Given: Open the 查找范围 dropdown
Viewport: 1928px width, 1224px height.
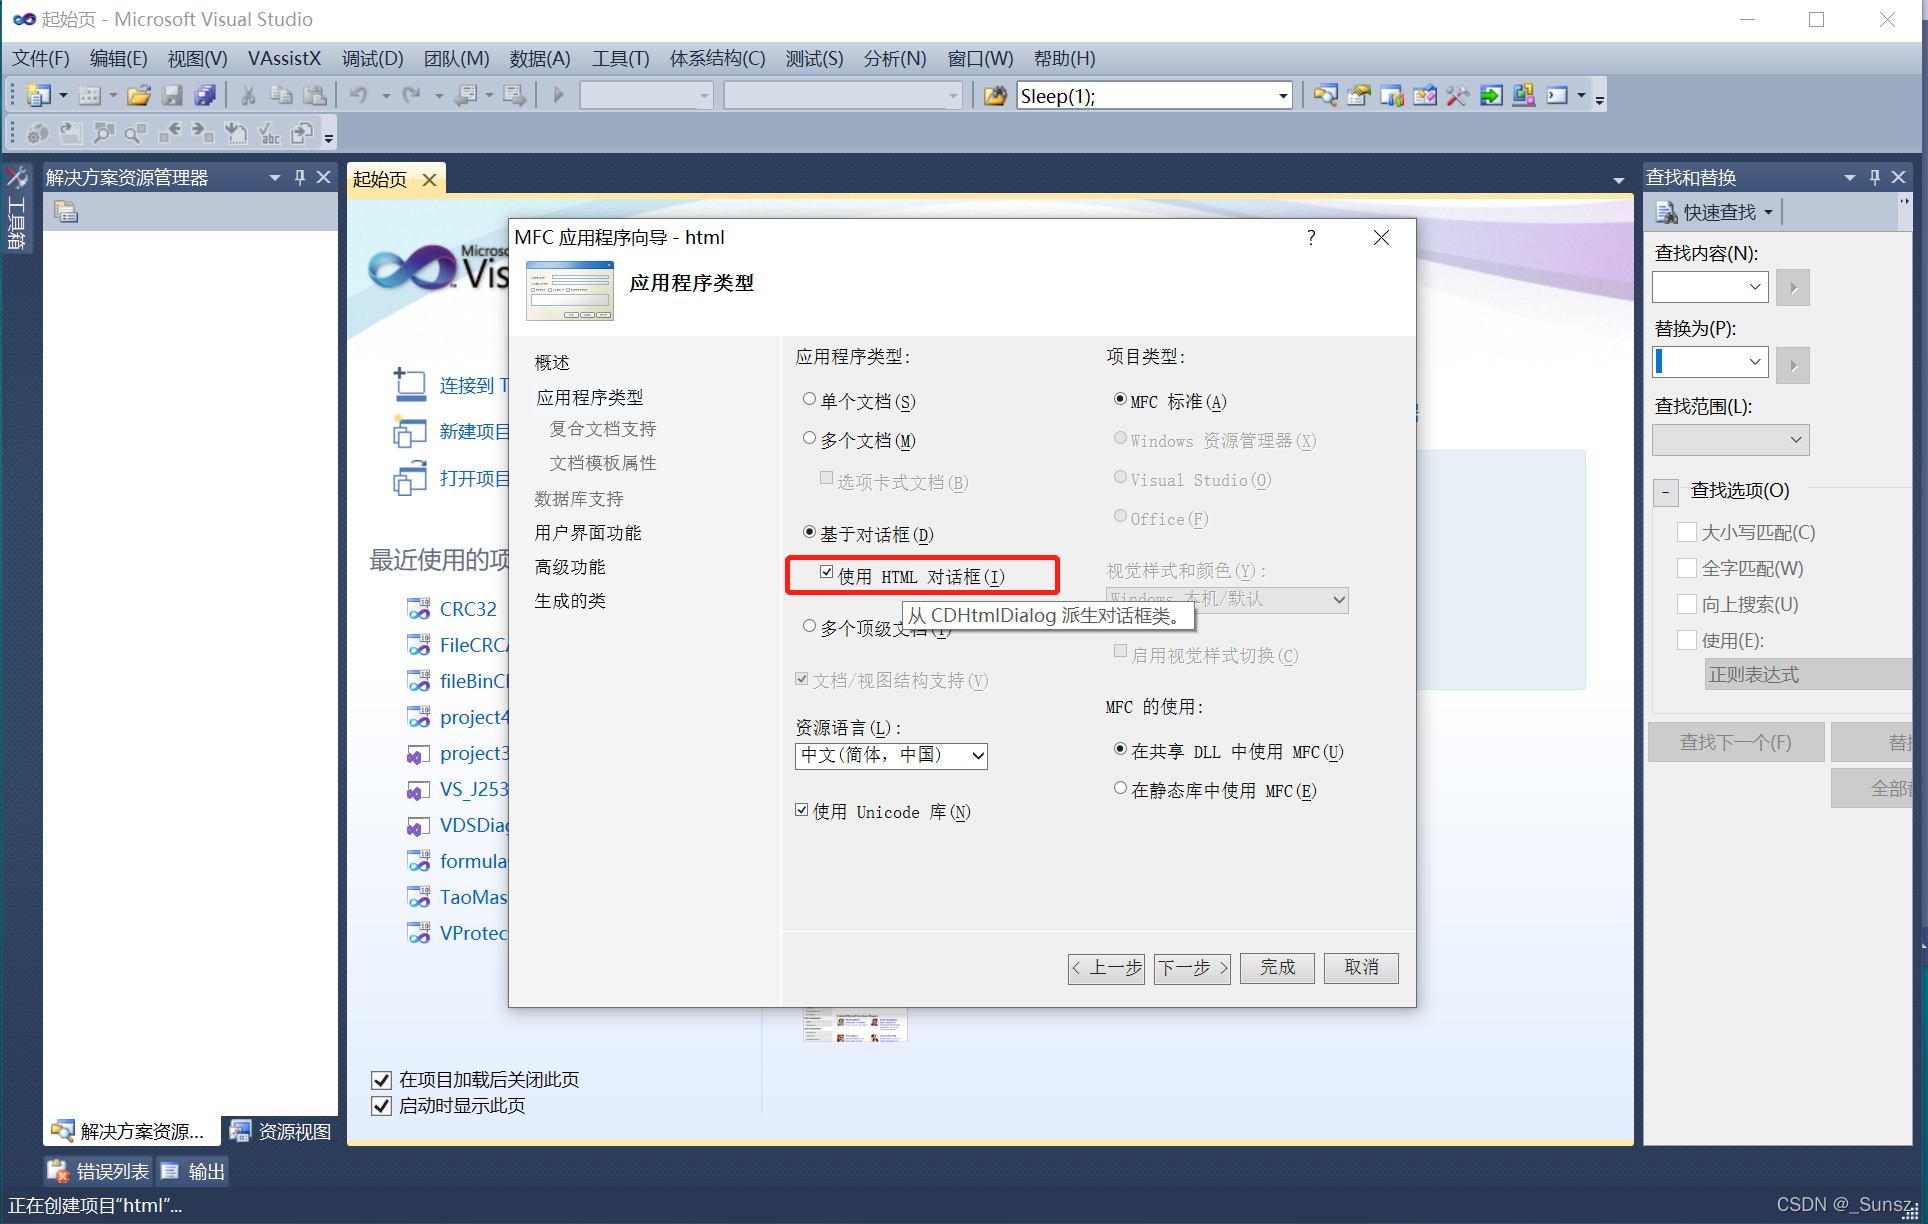Looking at the screenshot, I should [x=1795, y=440].
